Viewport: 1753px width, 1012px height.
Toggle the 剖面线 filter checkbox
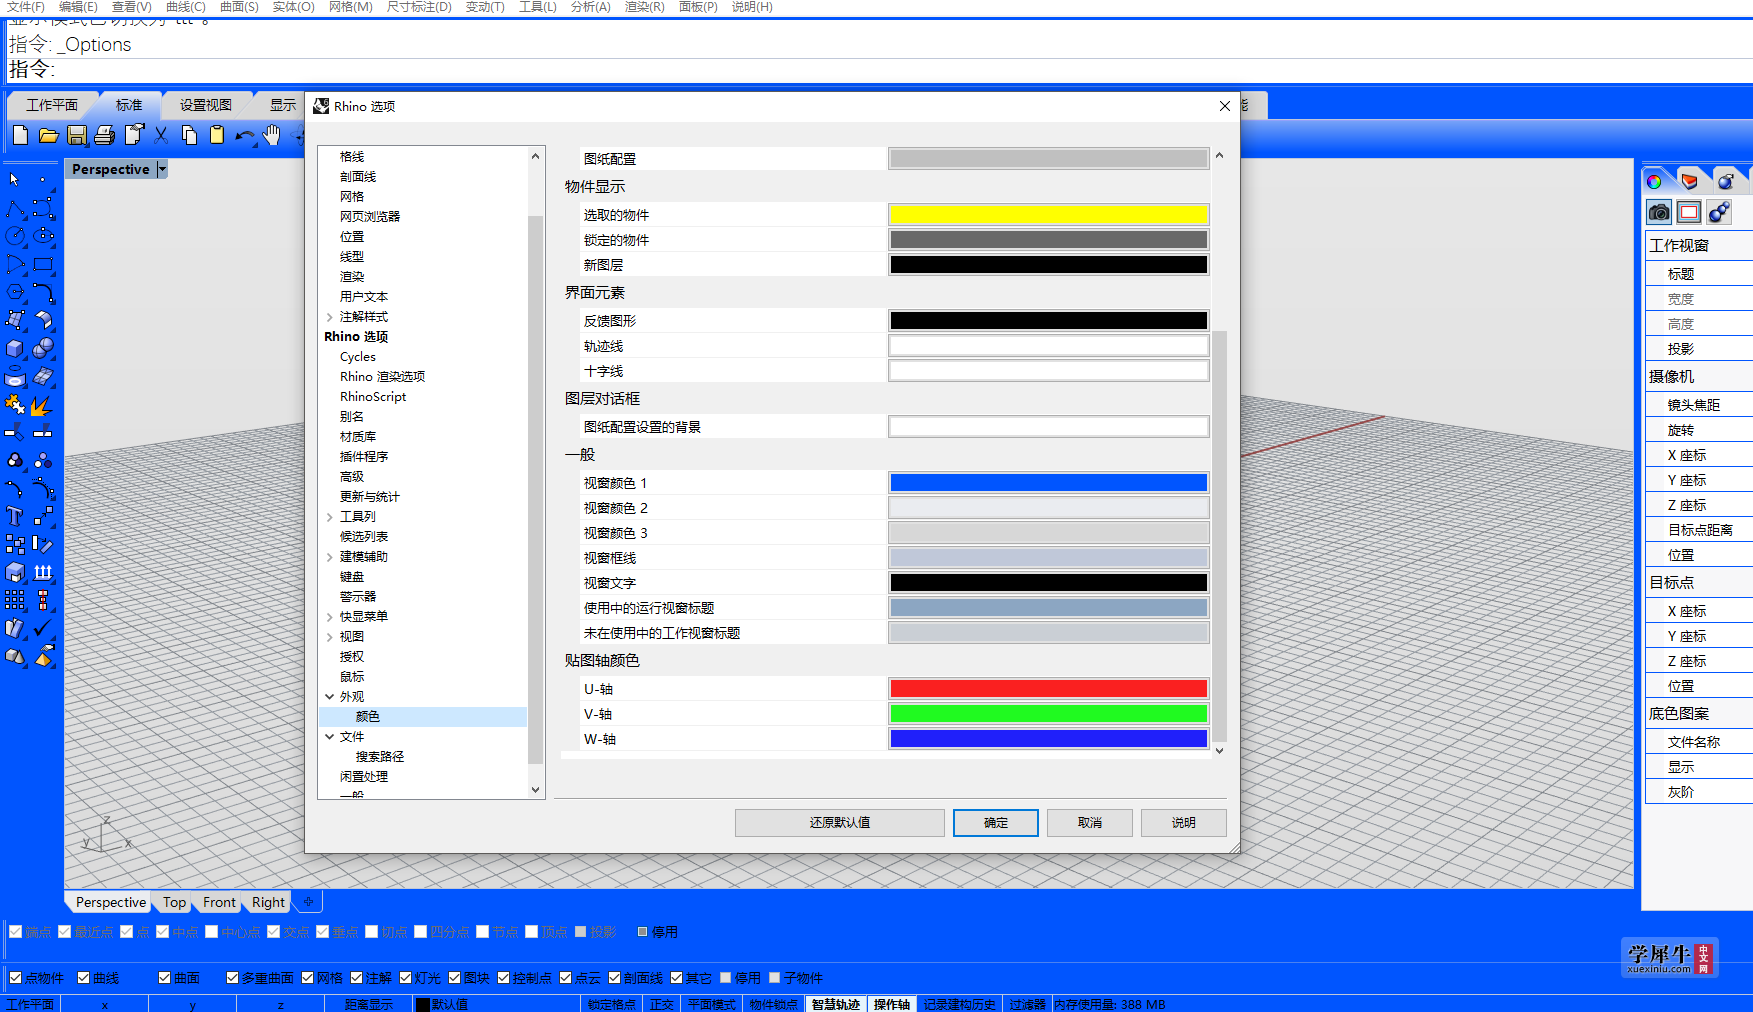coord(615,978)
